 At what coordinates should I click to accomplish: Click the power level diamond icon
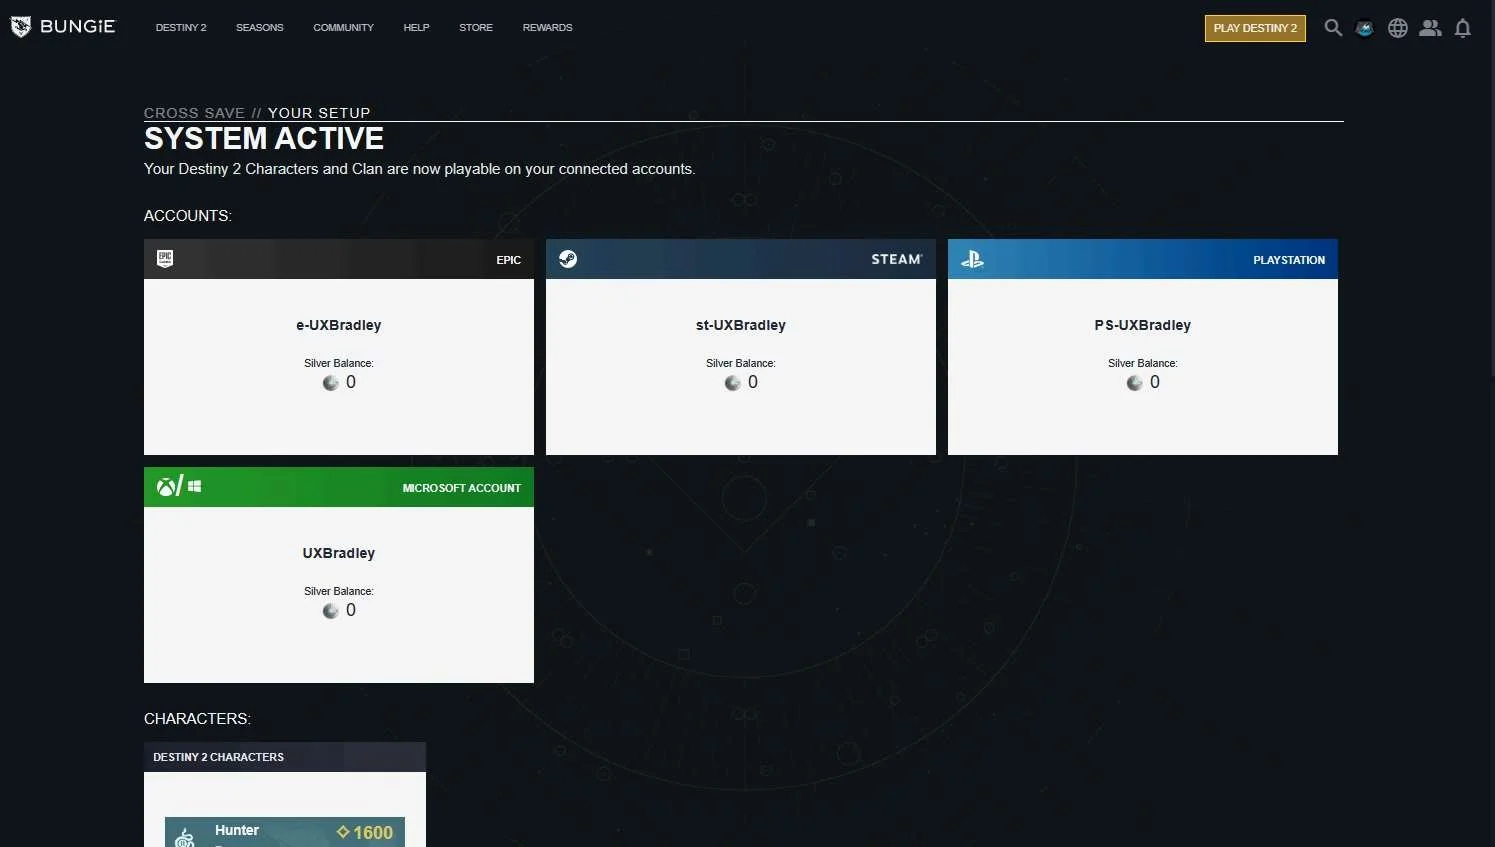coord(343,832)
